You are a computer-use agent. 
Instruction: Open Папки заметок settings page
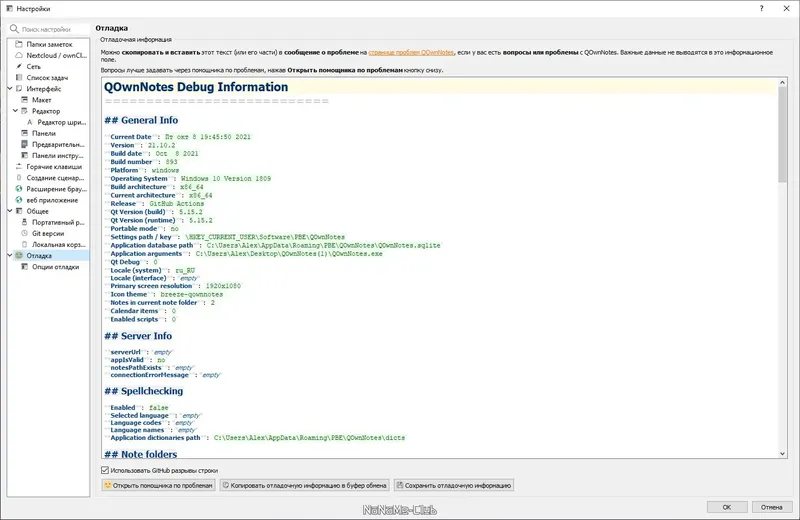point(49,44)
